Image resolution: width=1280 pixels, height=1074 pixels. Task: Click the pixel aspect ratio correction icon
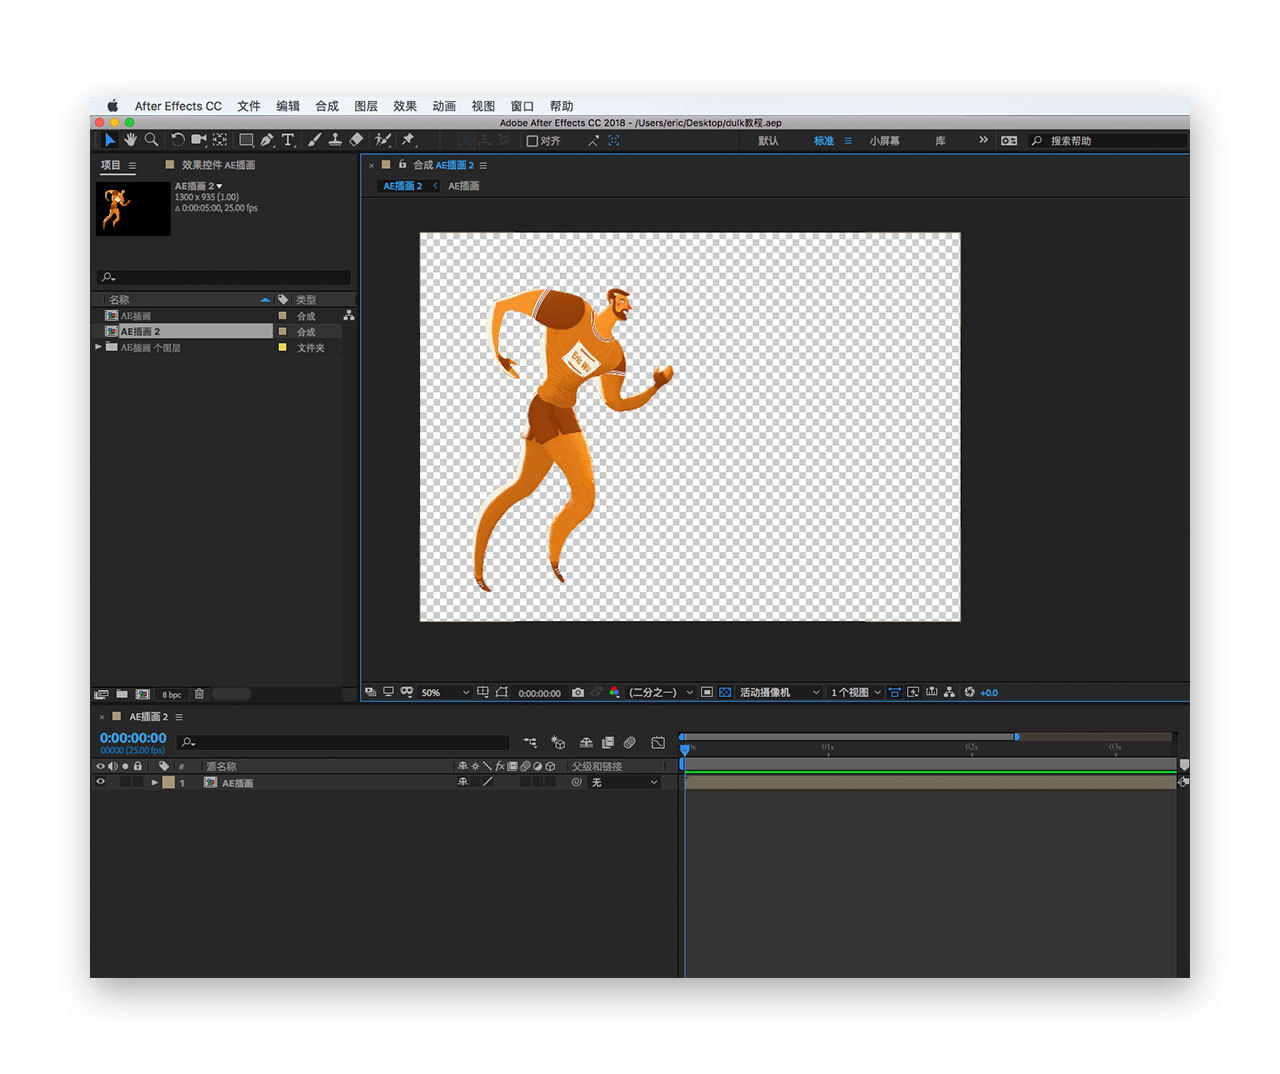[895, 692]
